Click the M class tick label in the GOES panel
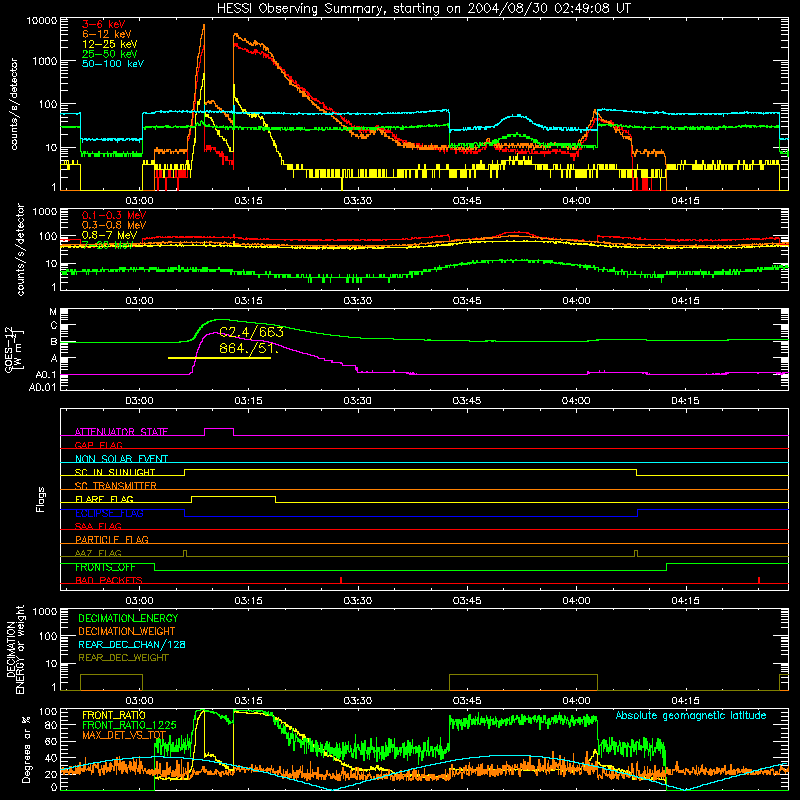The image size is (800, 800). [53, 312]
